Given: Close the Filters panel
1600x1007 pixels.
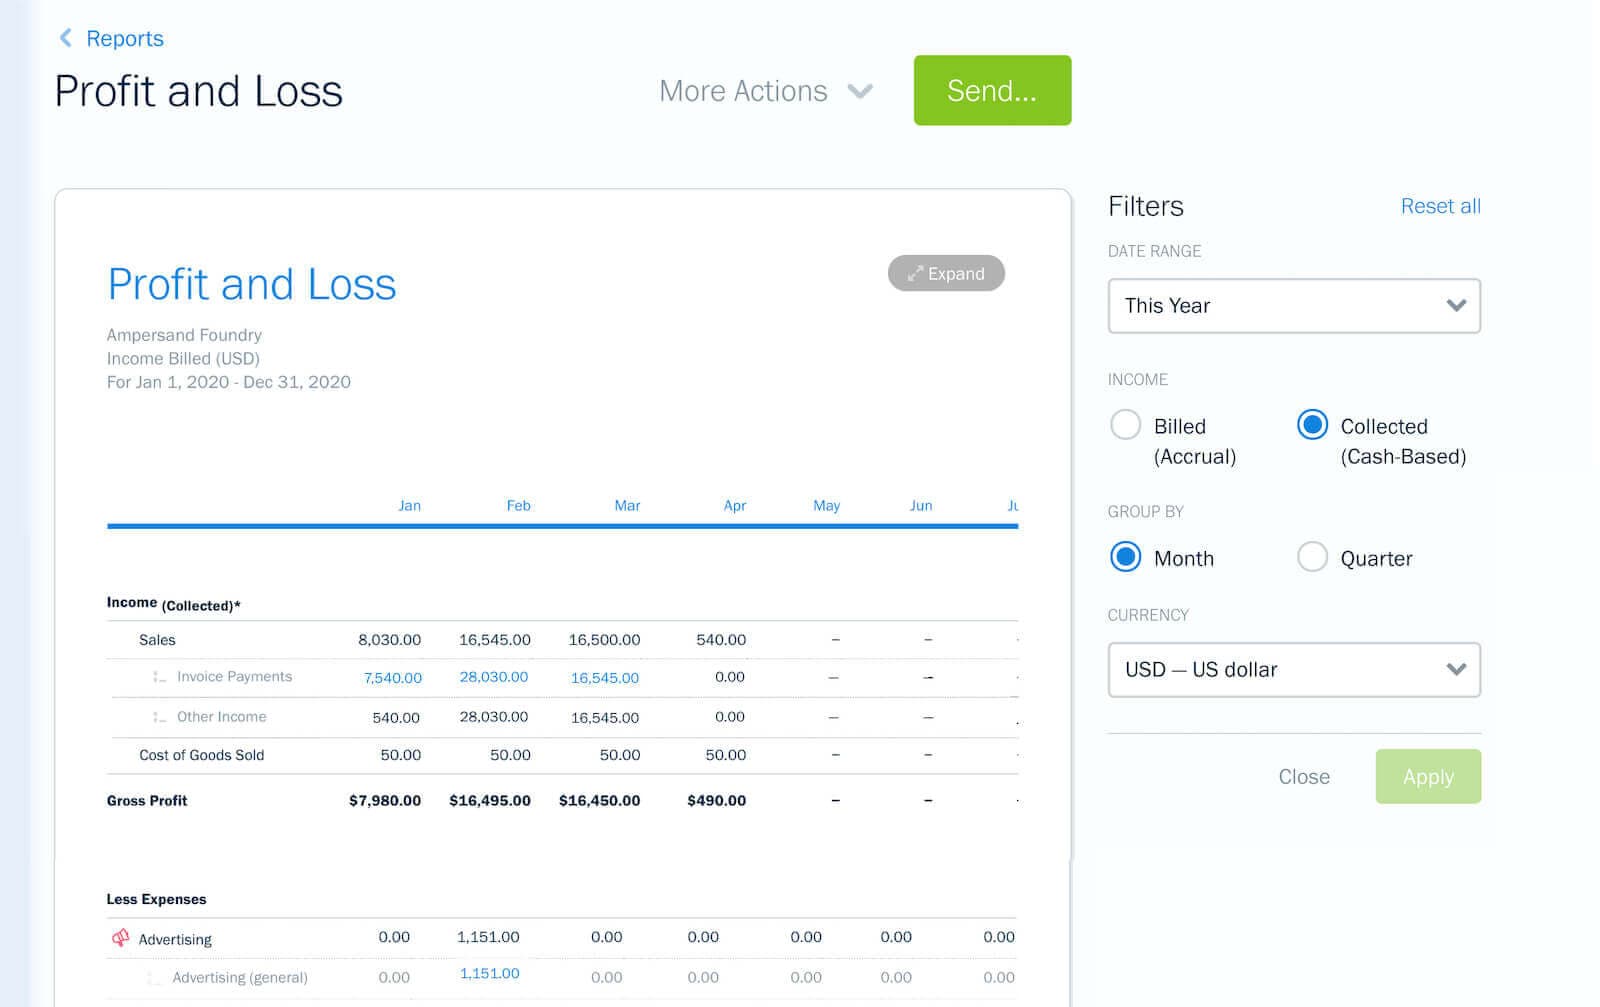Looking at the screenshot, I should click(x=1303, y=777).
